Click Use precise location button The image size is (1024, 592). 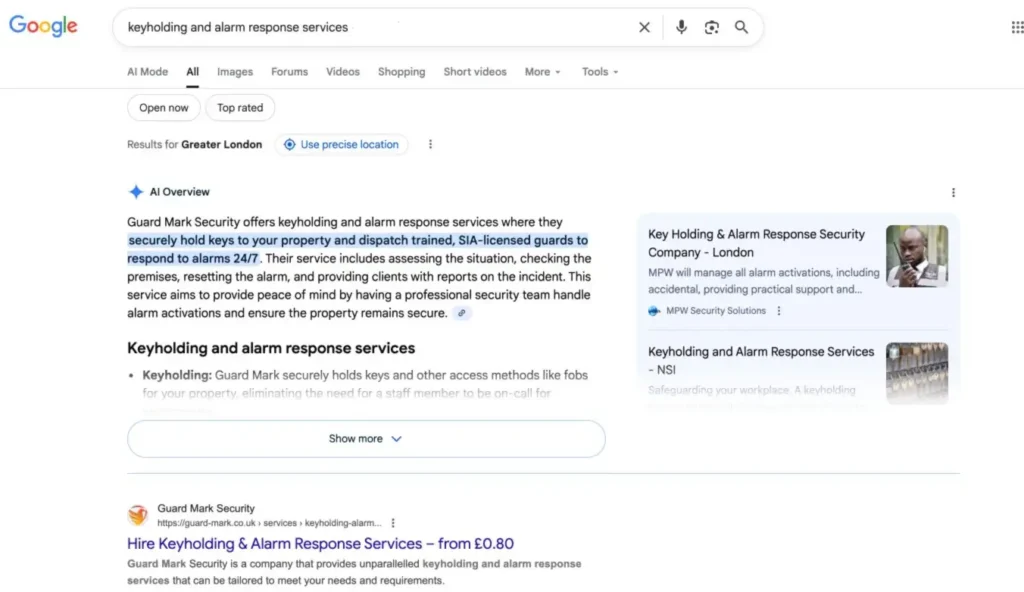(x=342, y=144)
